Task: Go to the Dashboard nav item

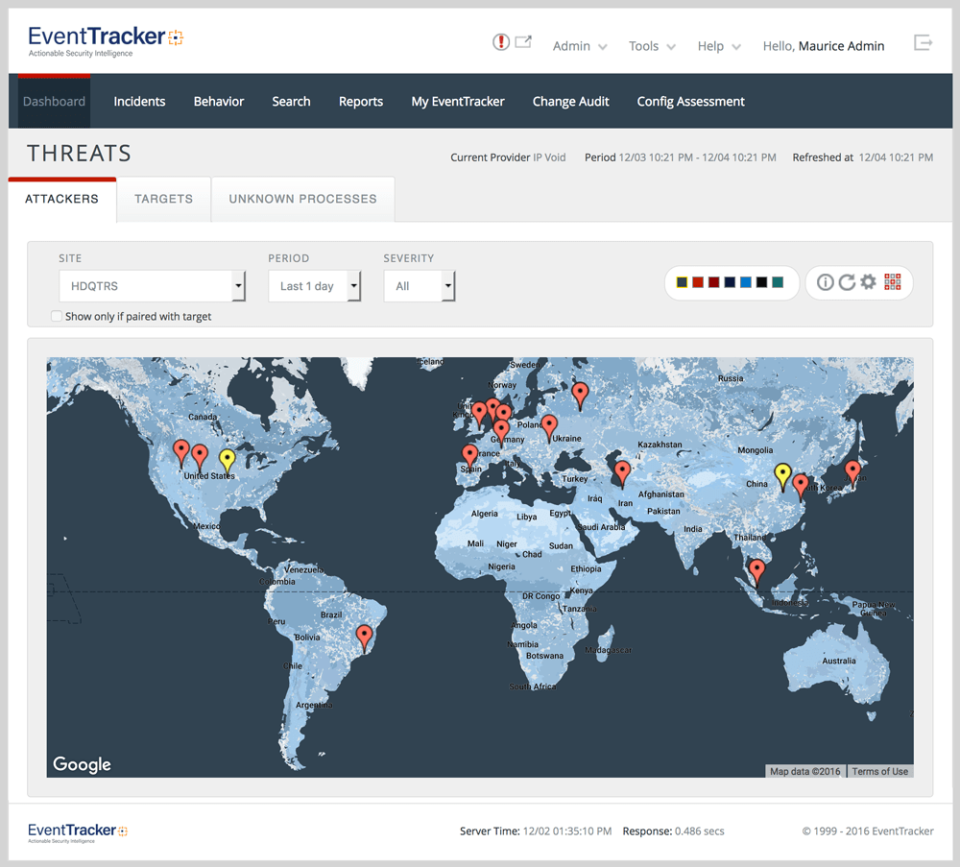Action: click(x=54, y=102)
